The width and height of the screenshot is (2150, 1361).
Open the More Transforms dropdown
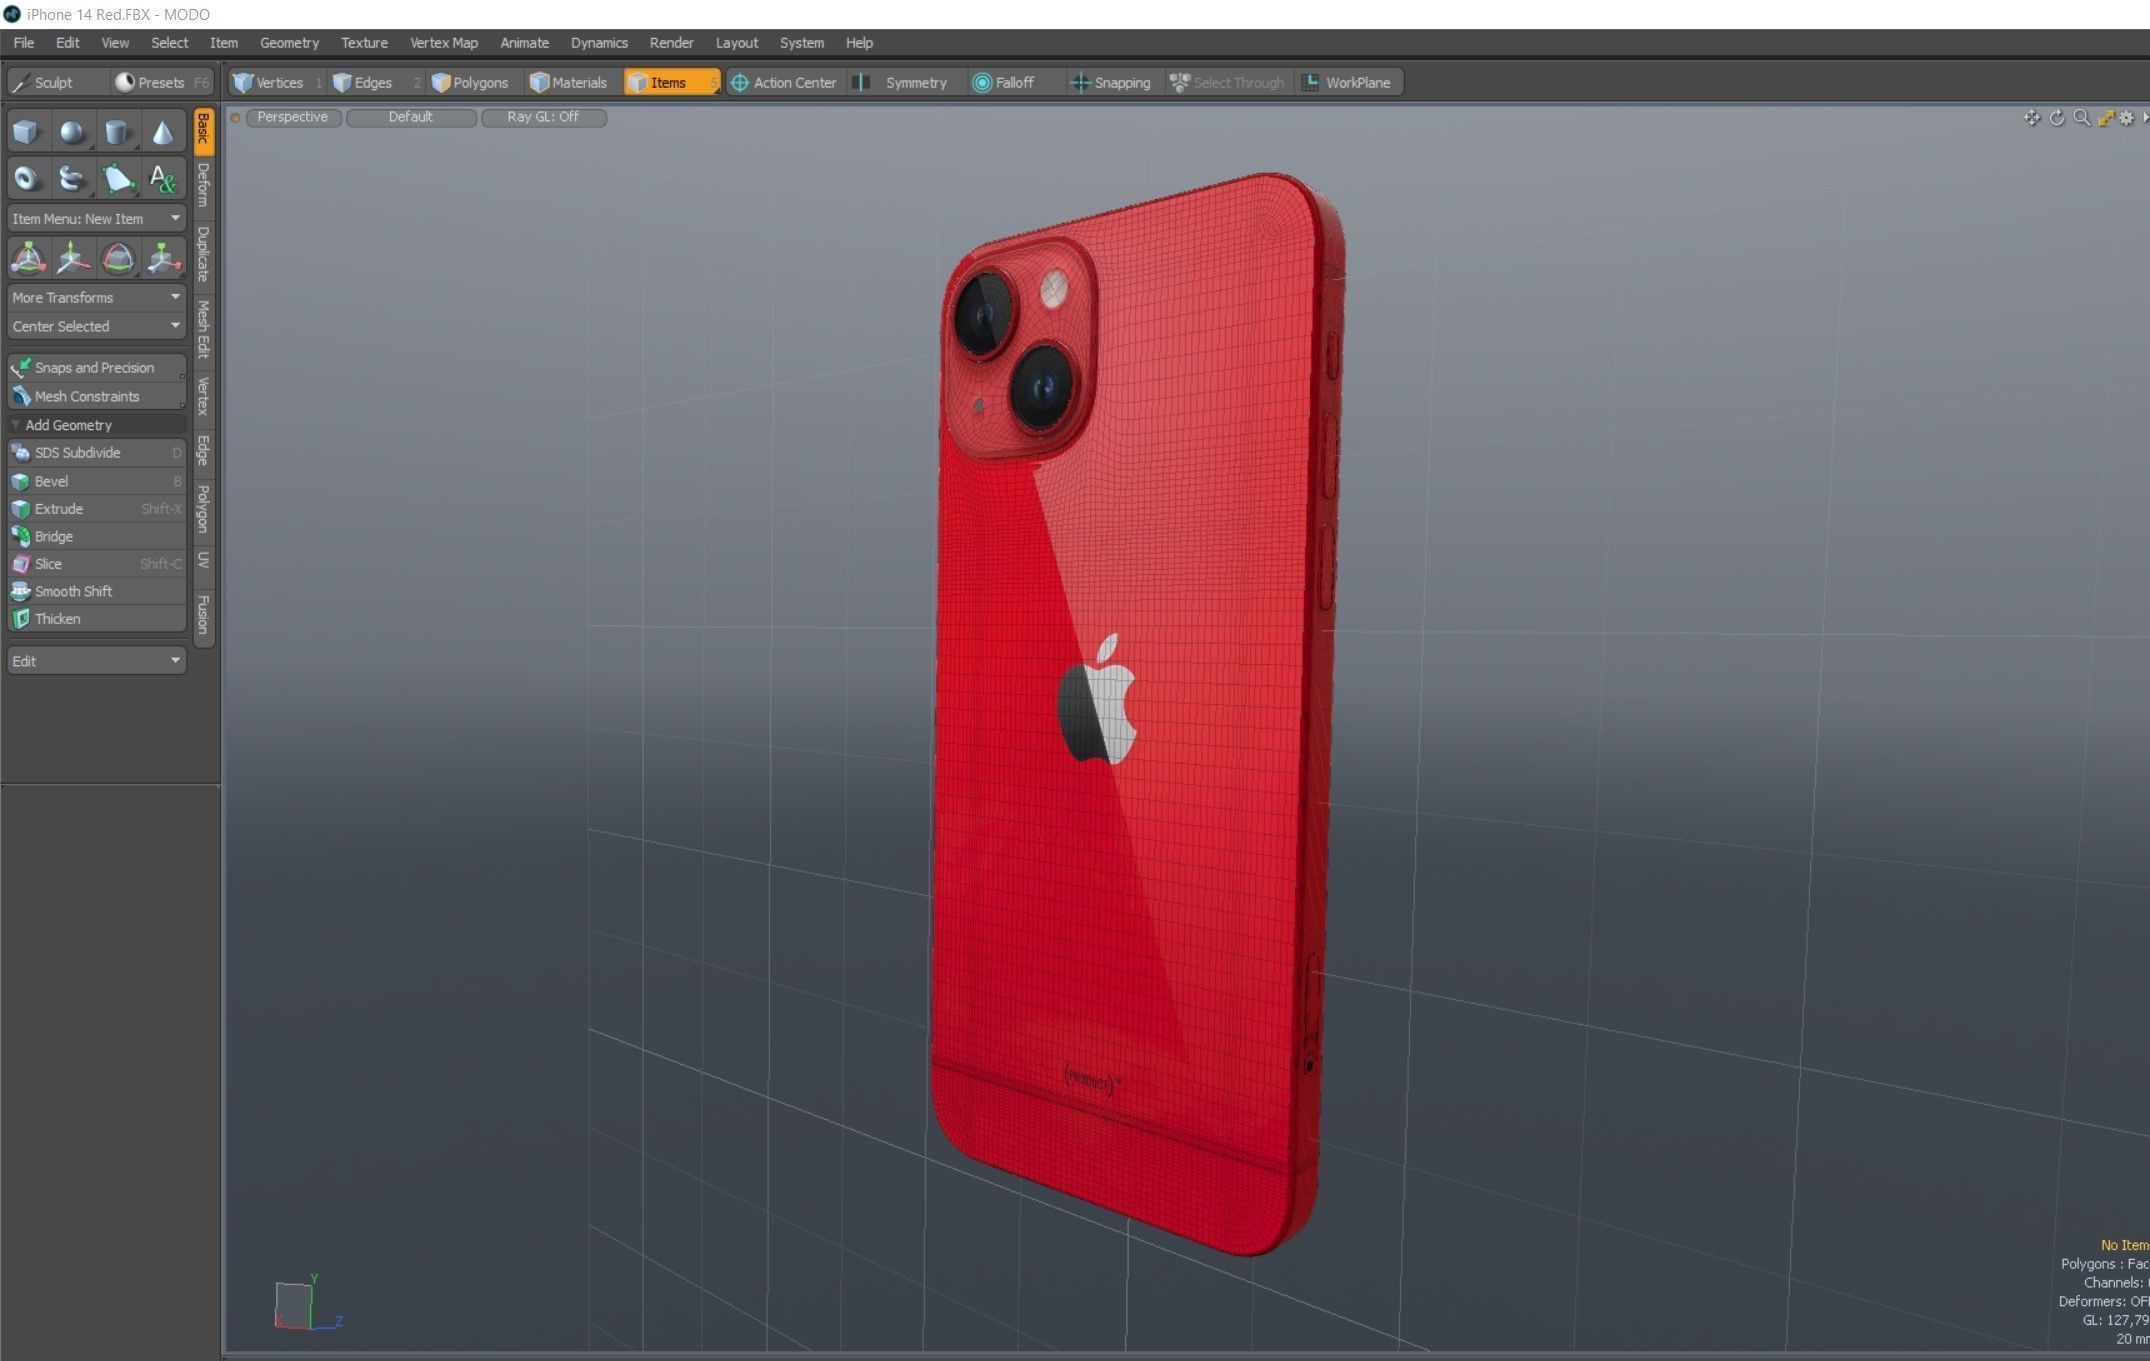click(96, 297)
